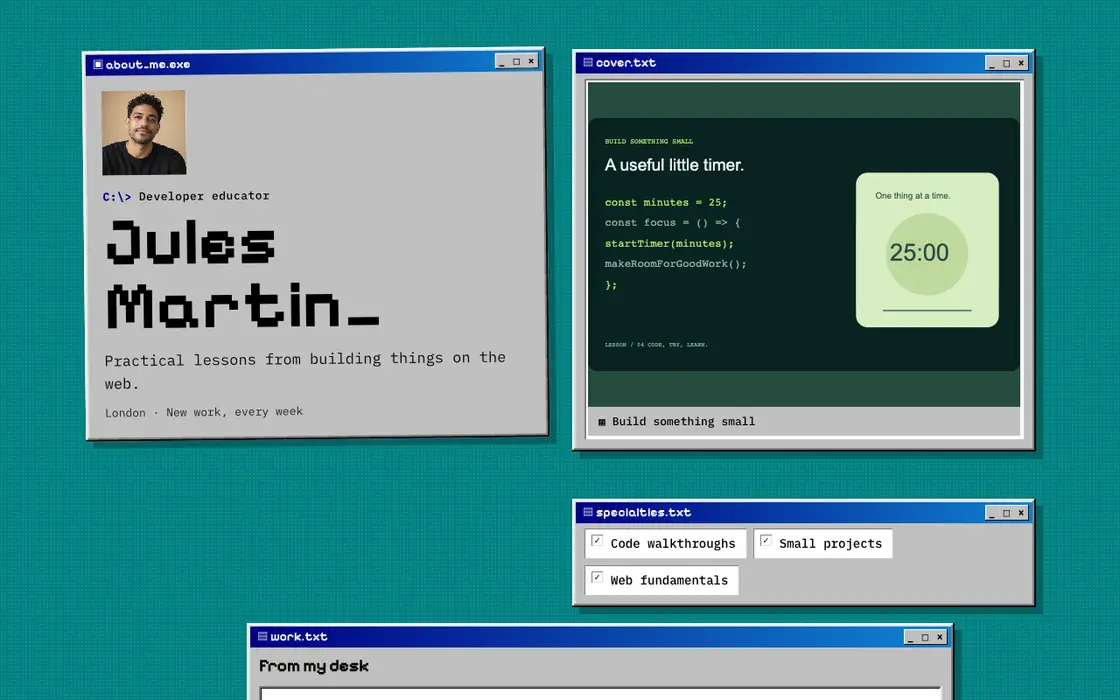
Task: Maximize the about_me.exe window
Action: pyautogui.click(x=516, y=62)
